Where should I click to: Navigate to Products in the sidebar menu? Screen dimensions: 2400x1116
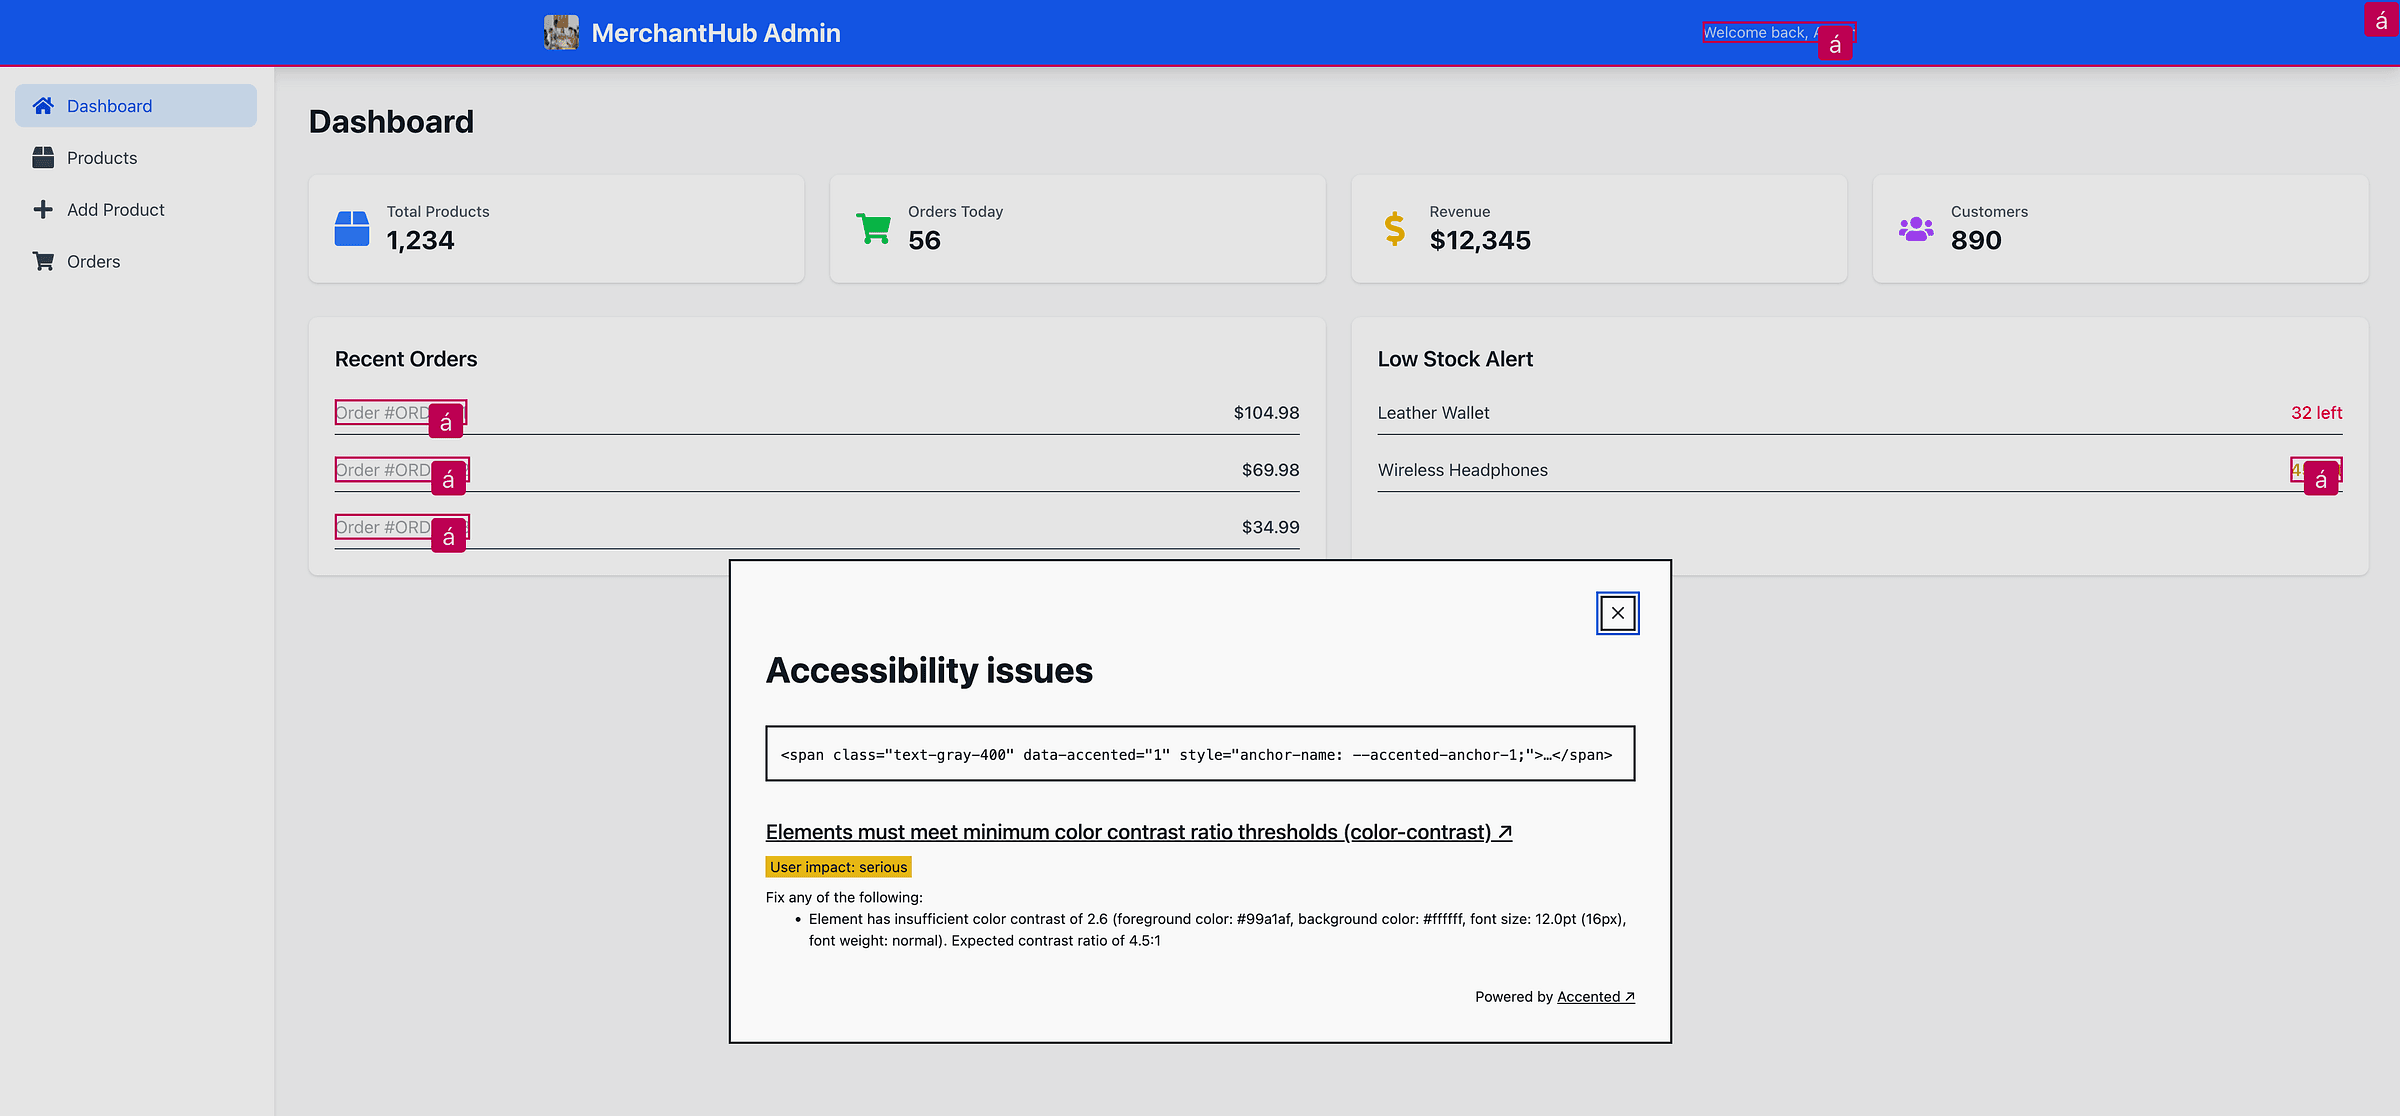pyautogui.click(x=103, y=157)
